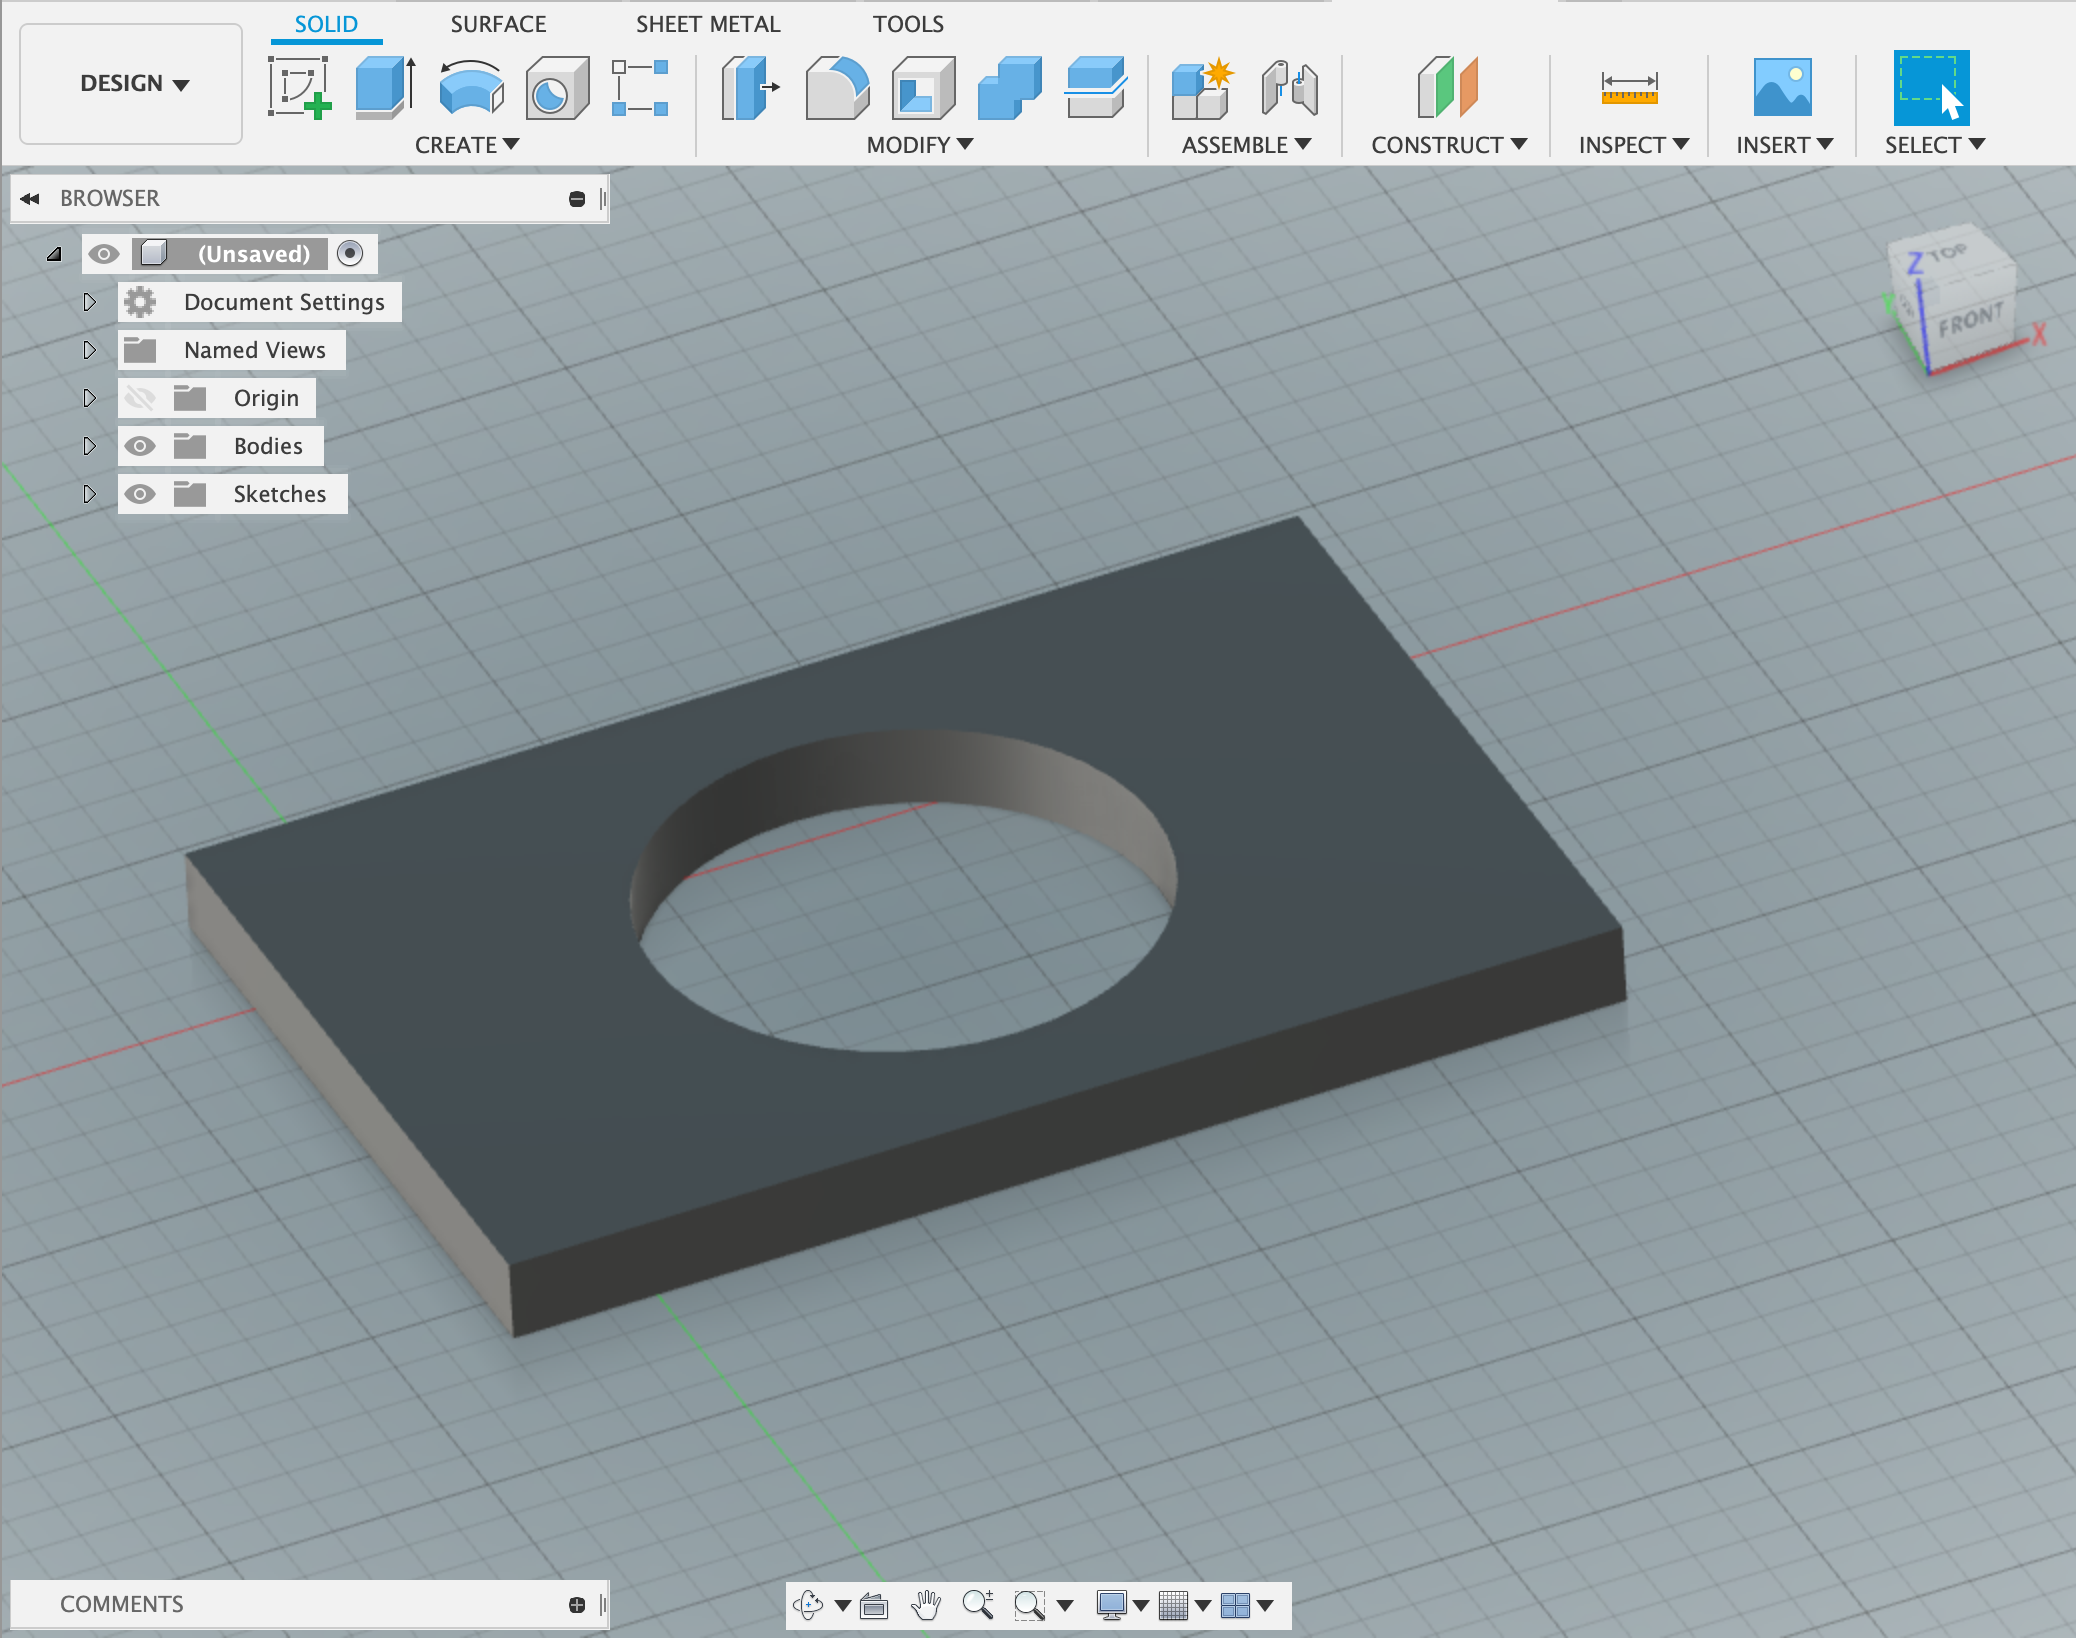Open the CONSTRUCT dropdown menu
The height and width of the screenshot is (1638, 2076).
tap(1448, 145)
